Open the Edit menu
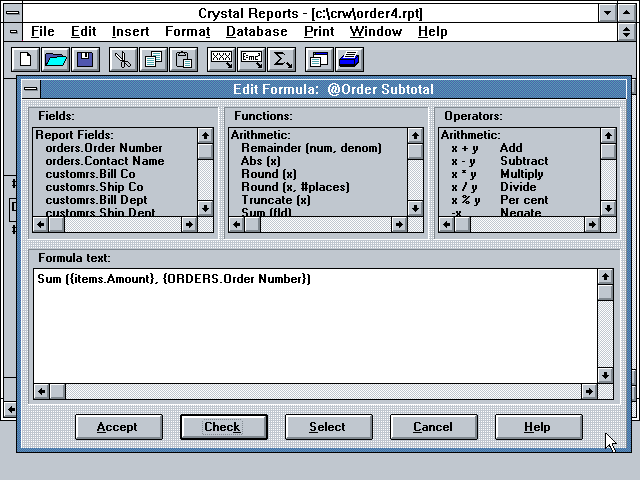The image size is (640, 480). (x=83, y=31)
